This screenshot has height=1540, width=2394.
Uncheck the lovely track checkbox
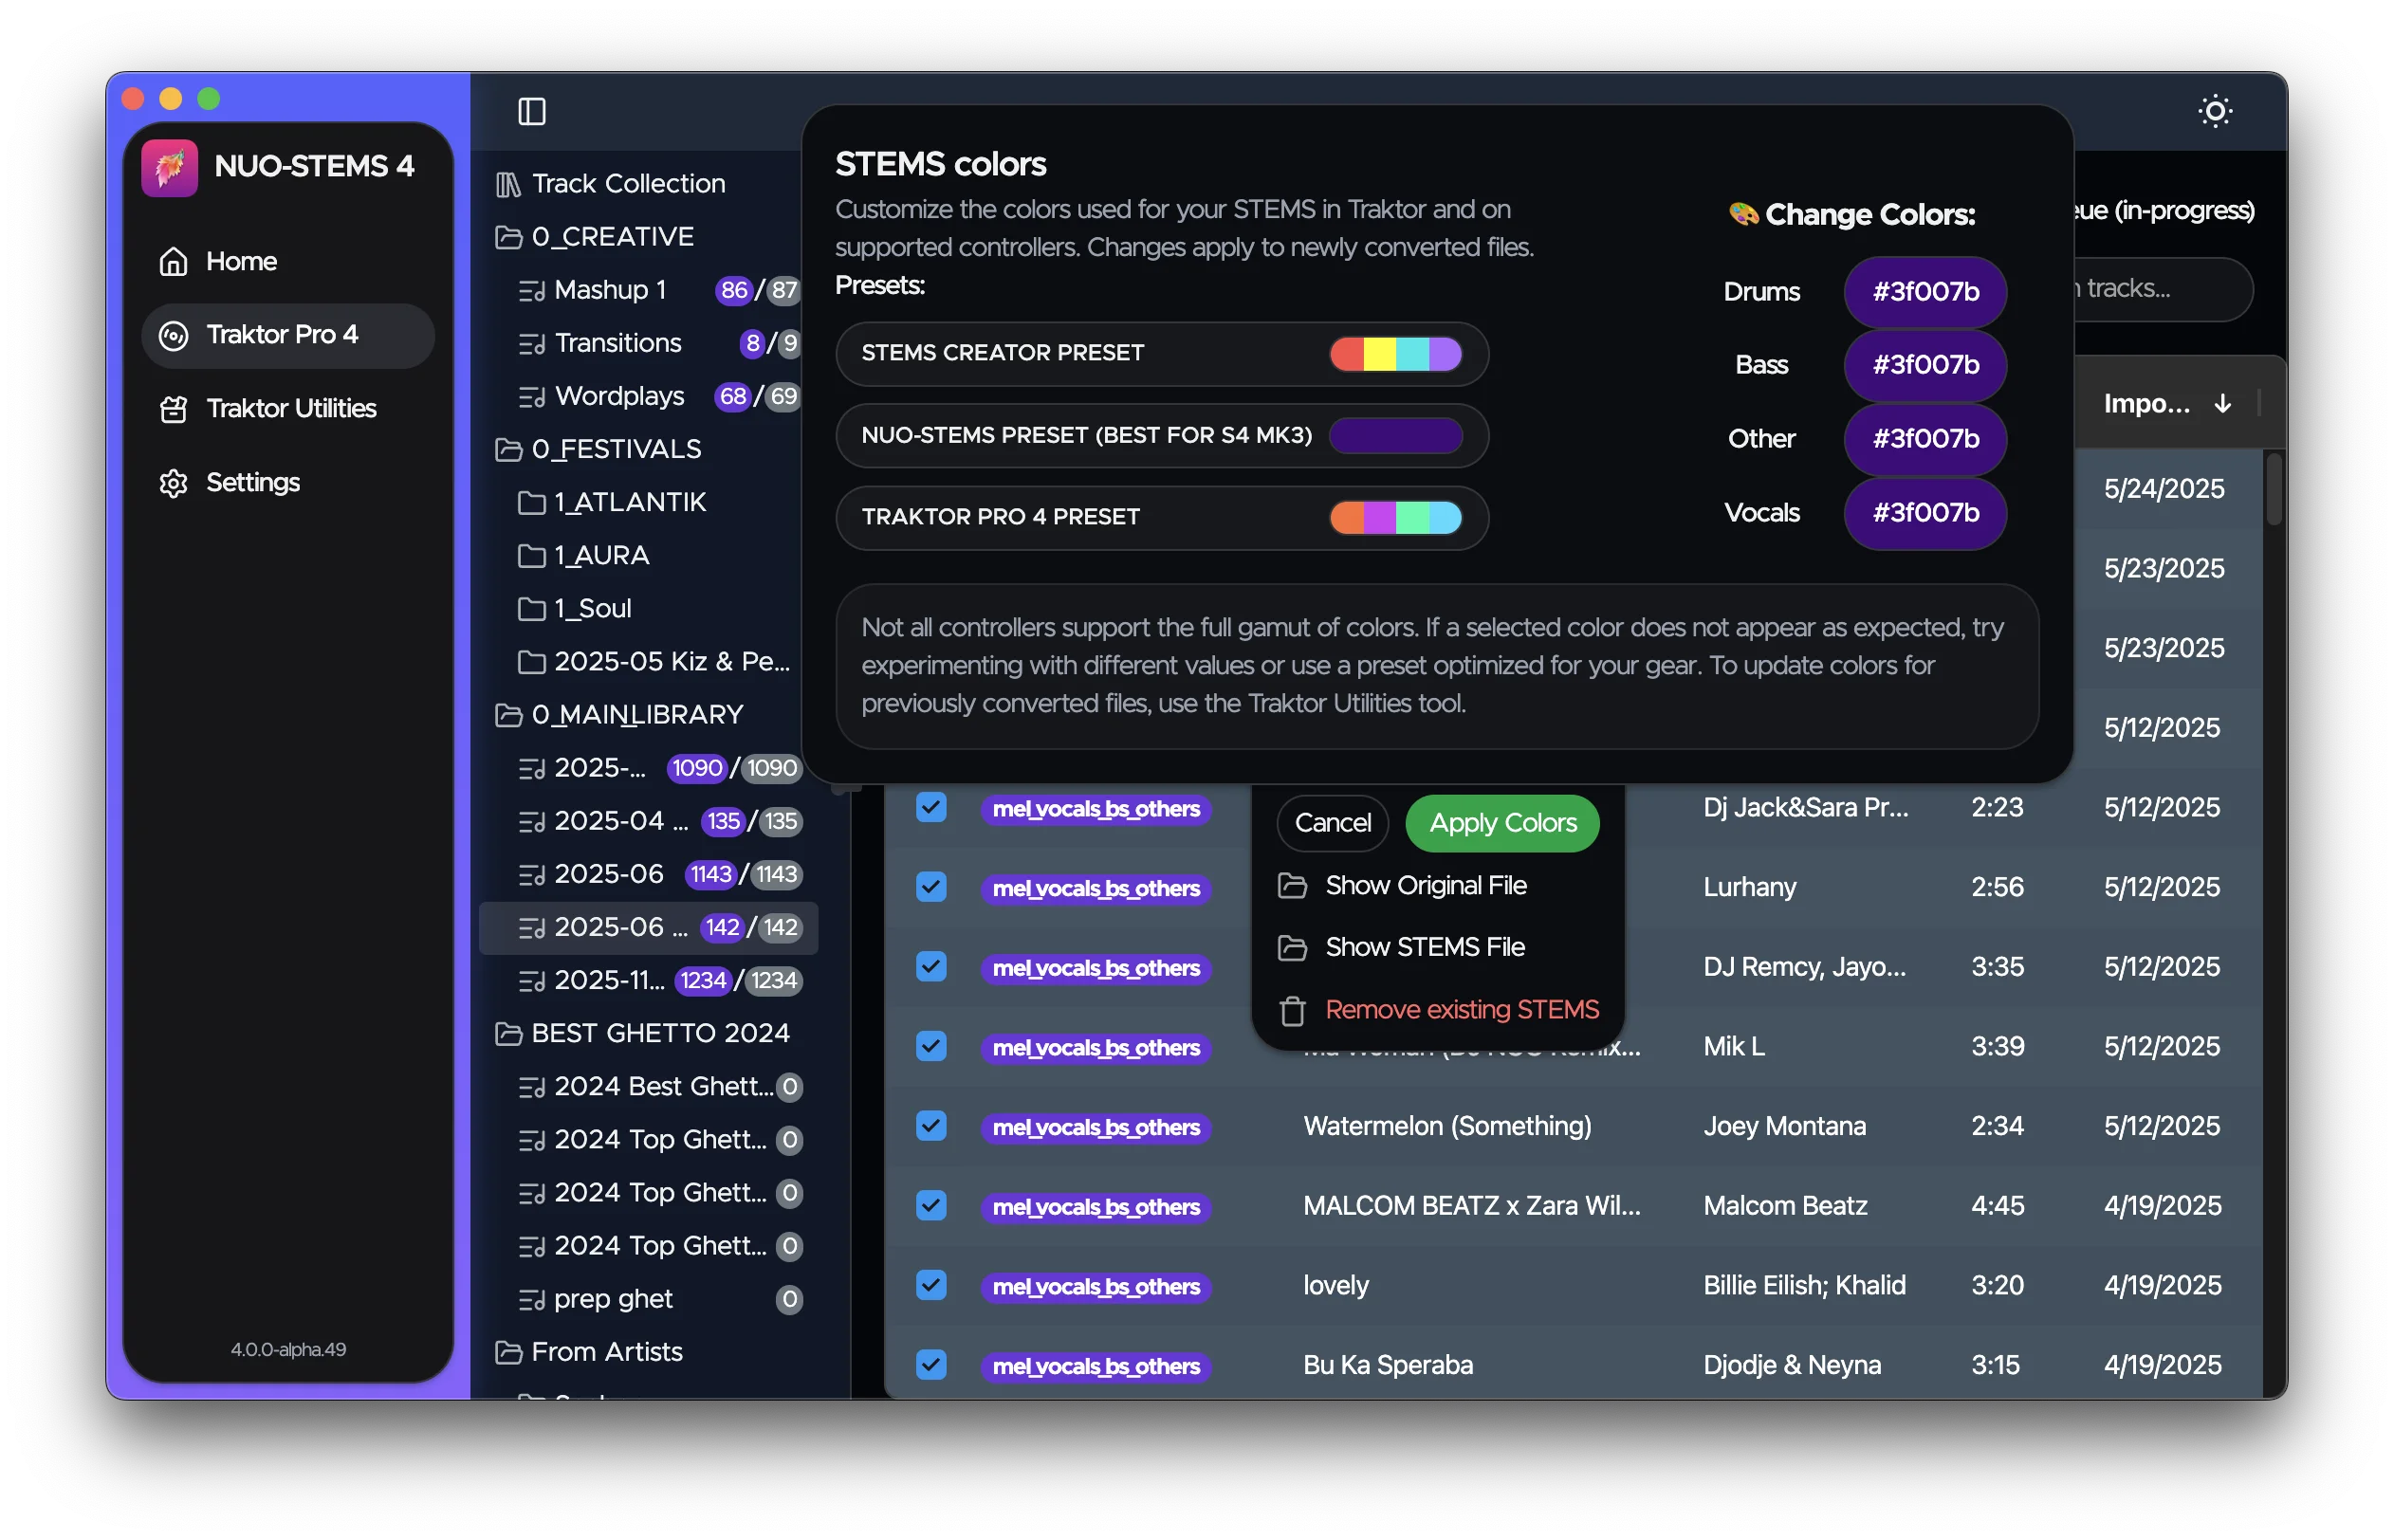point(931,1285)
